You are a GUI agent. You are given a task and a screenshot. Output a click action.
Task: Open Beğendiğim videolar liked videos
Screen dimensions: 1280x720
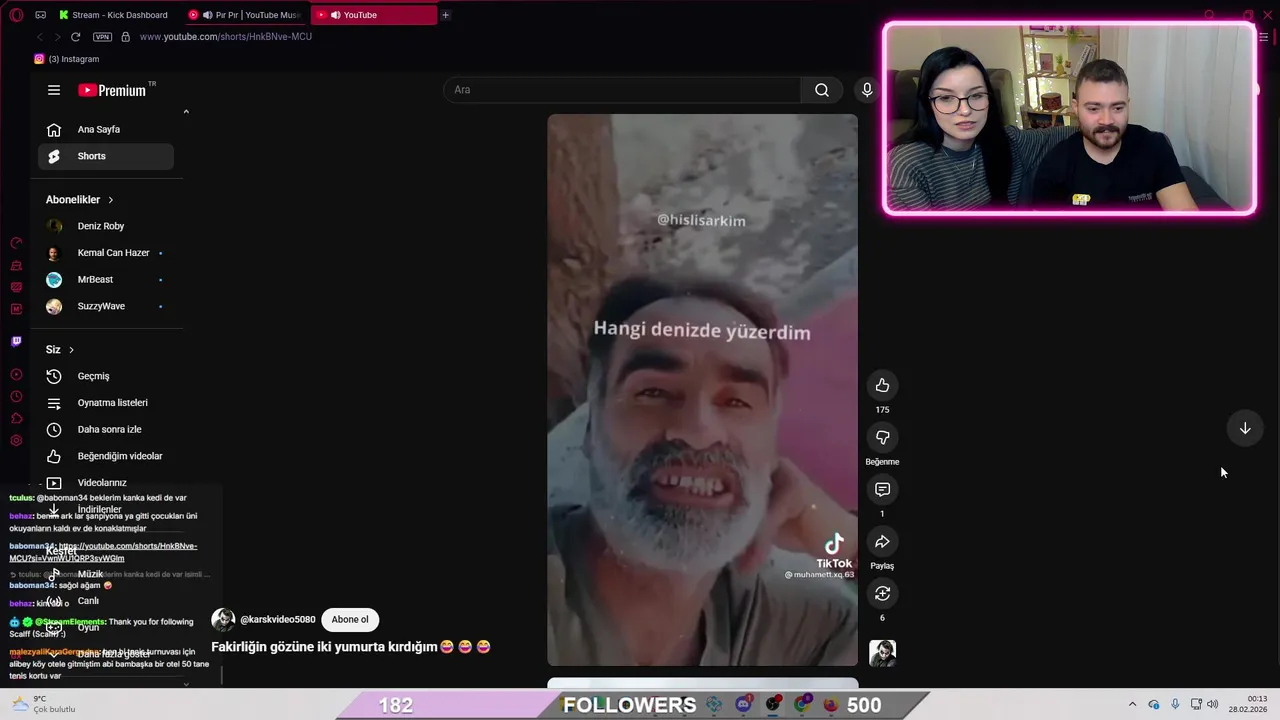[x=106, y=456]
